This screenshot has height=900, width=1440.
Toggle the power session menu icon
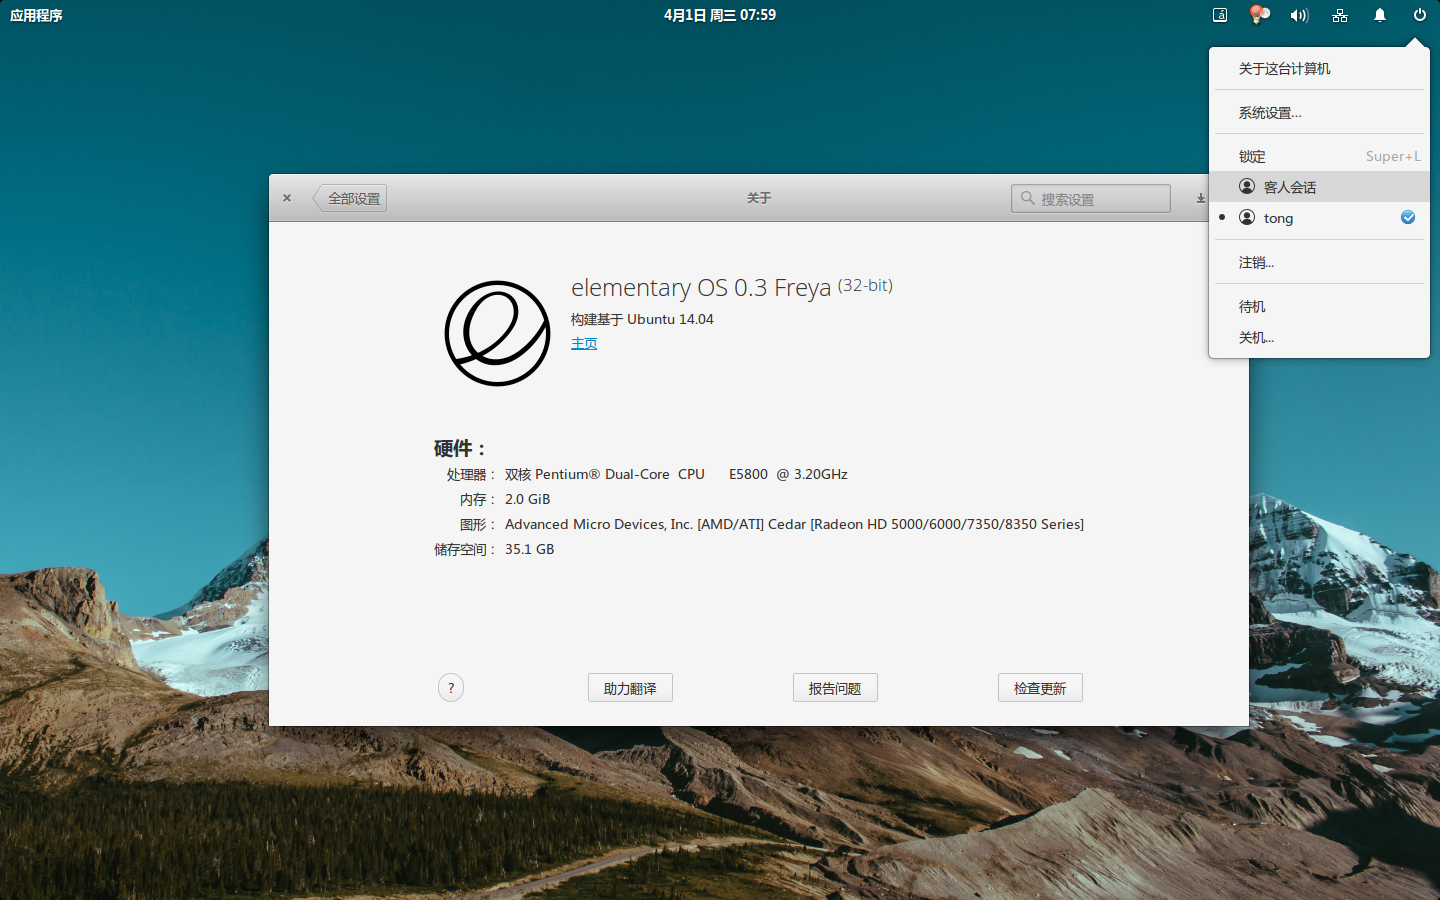click(1420, 15)
